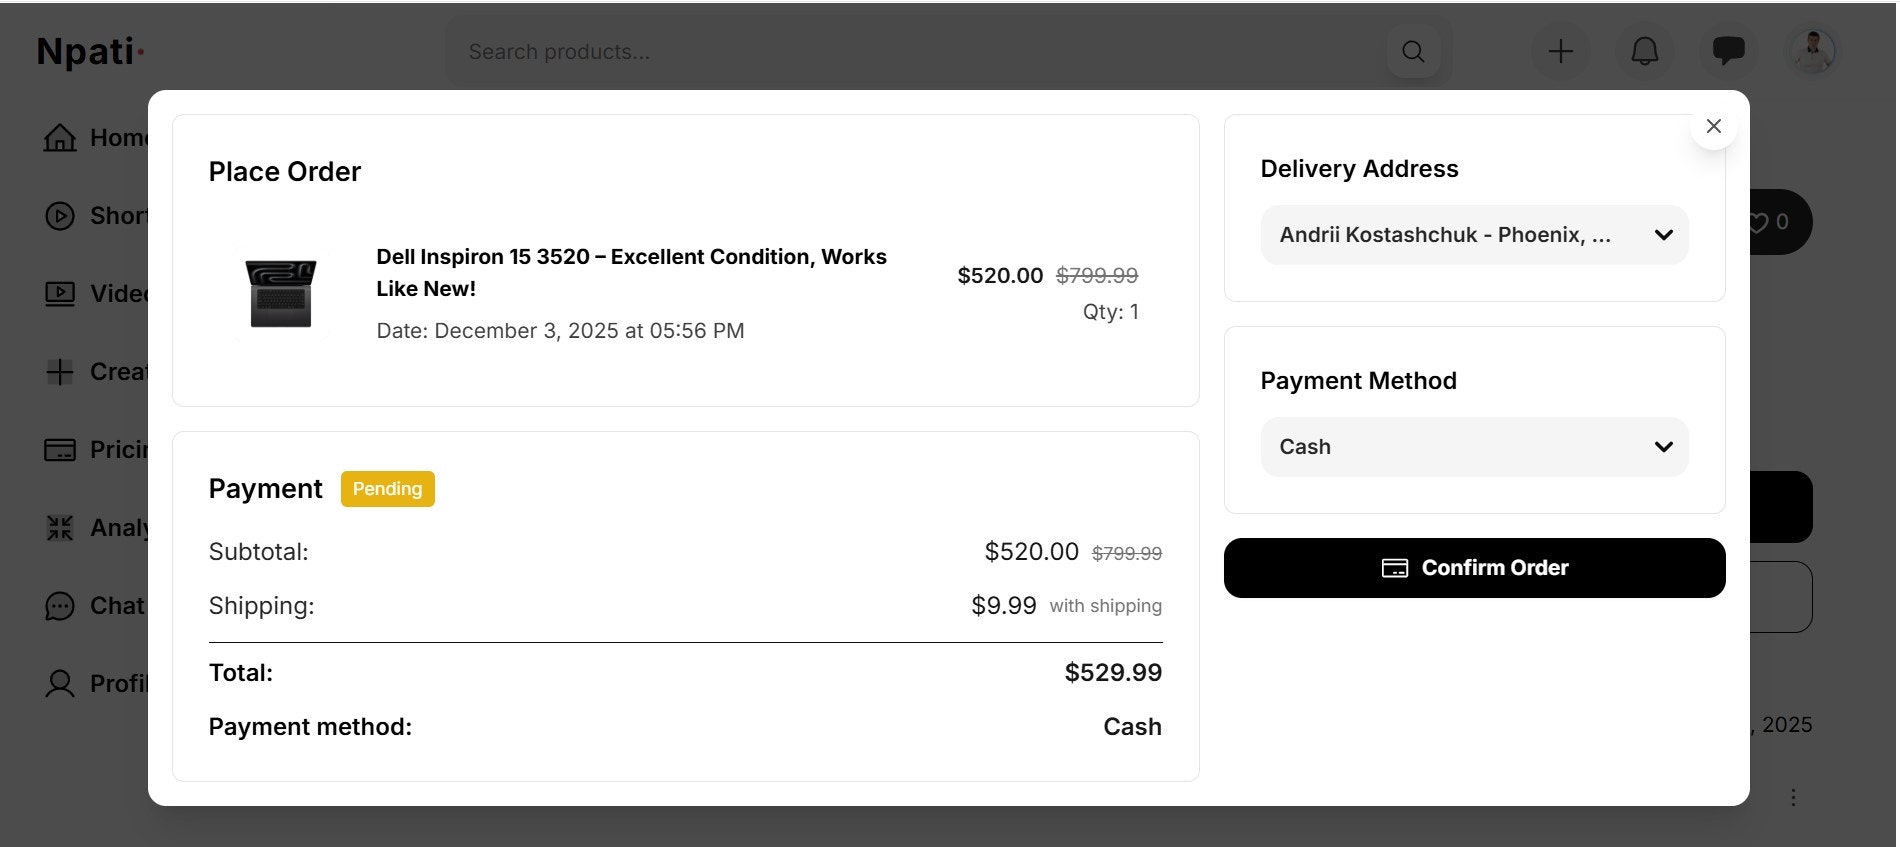Click the Analytics sidebar icon

point(60,528)
